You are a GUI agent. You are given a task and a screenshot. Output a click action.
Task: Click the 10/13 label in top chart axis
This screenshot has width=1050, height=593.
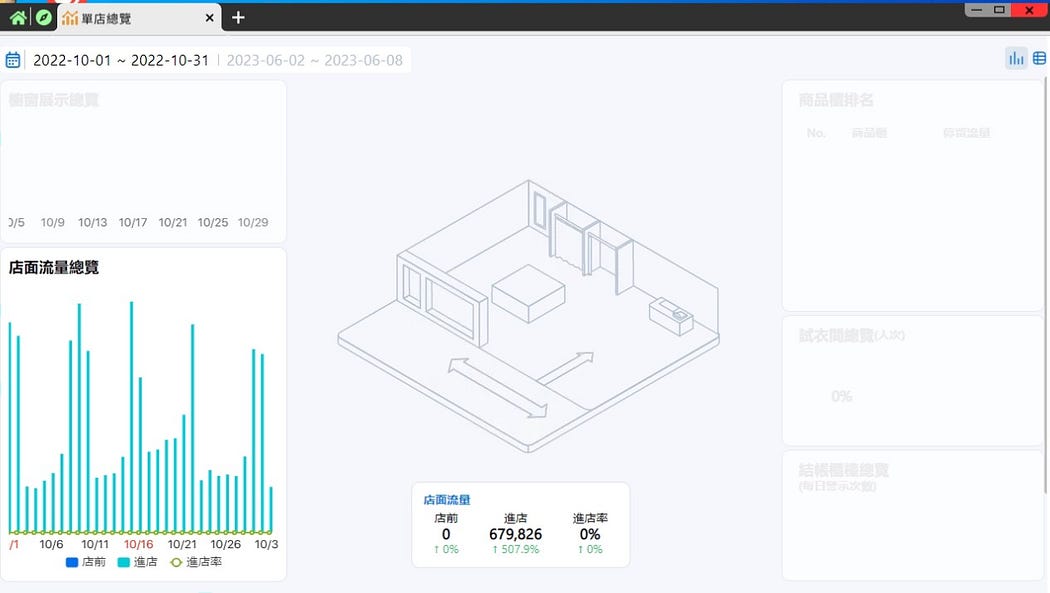coord(92,222)
